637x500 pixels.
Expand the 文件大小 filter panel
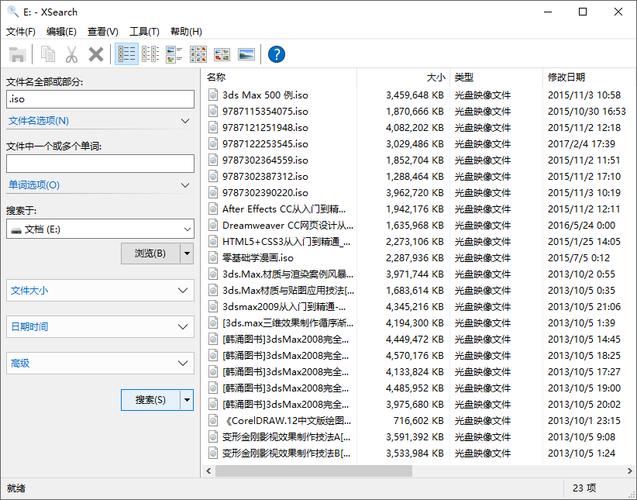point(100,290)
